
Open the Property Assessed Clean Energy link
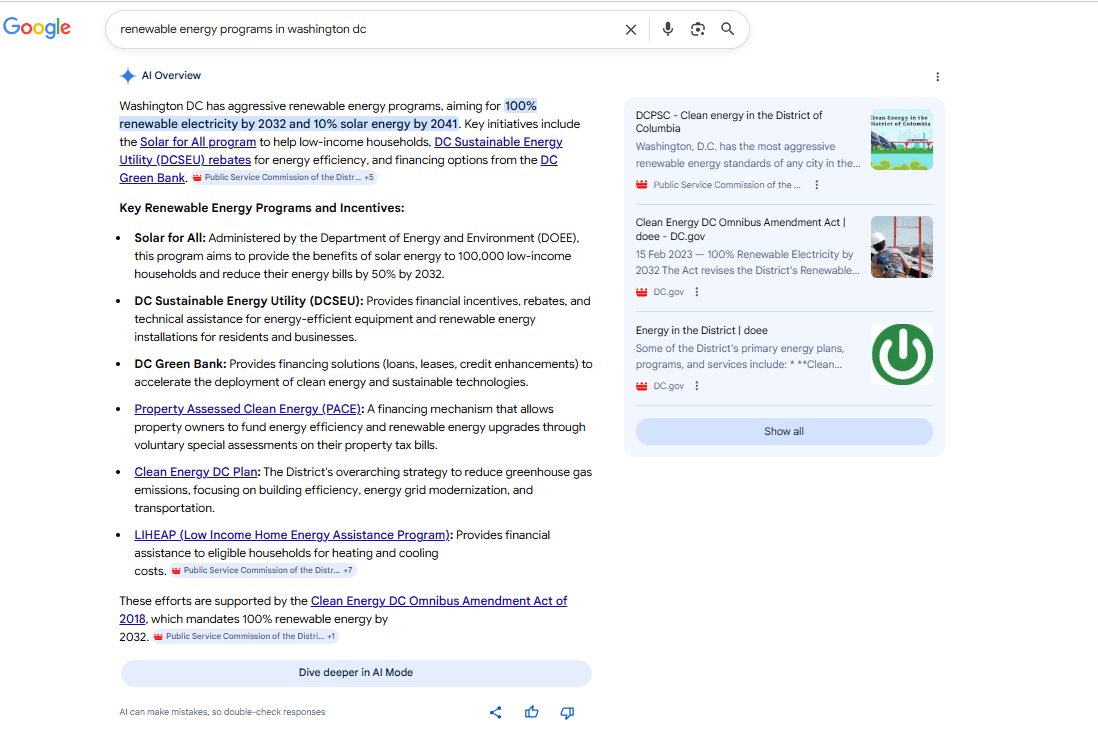coord(248,408)
